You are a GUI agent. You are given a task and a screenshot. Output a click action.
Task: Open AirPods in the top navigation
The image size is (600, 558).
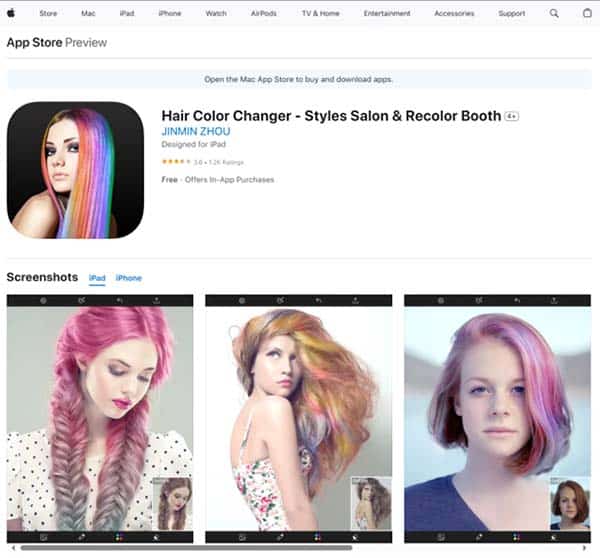[x=264, y=13]
